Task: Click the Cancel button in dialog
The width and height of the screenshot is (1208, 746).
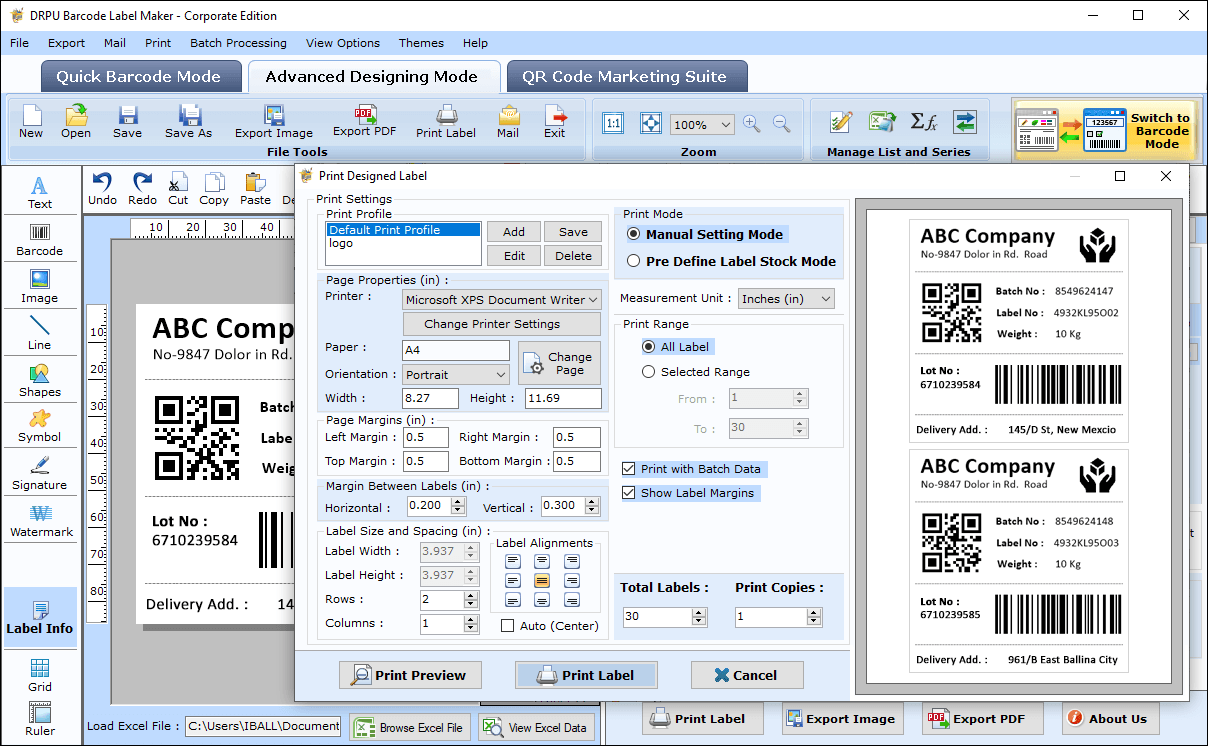Action: (x=747, y=675)
